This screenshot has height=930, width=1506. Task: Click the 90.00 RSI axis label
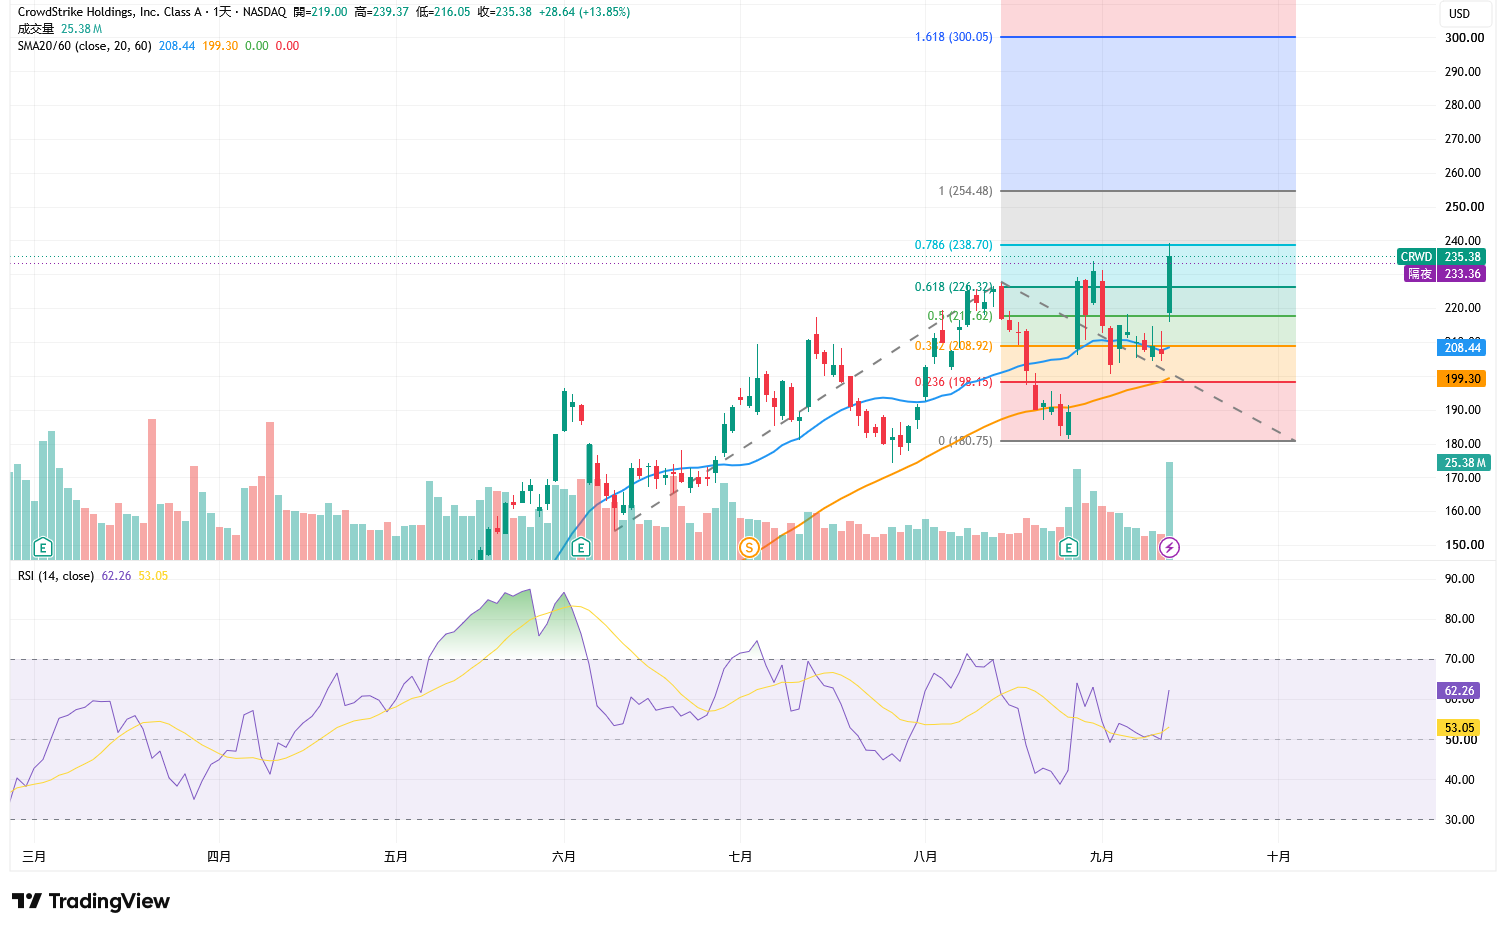click(x=1461, y=579)
